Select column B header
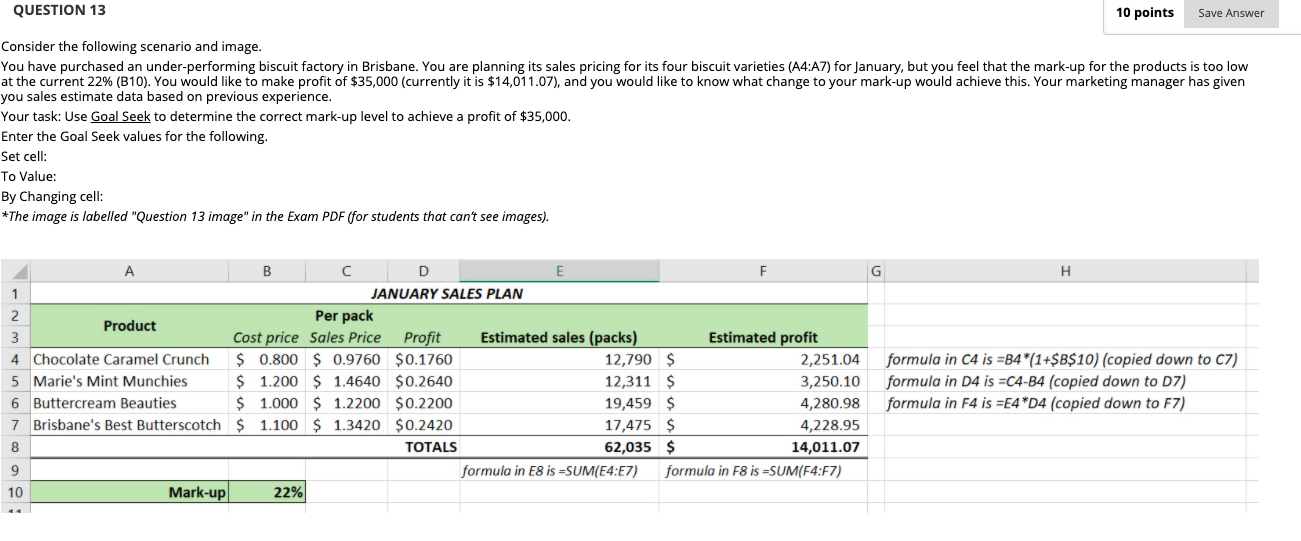This screenshot has width=1301, height=541. click(x=267, y=272)
